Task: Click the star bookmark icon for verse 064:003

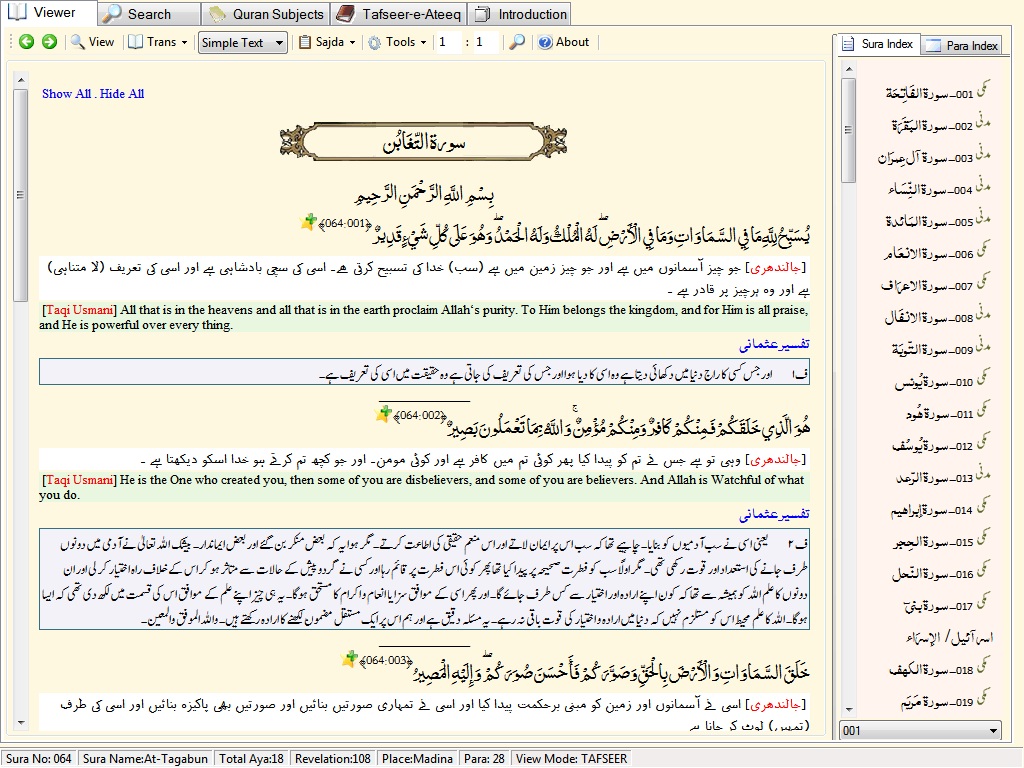Action: click(x=350, y=659)
